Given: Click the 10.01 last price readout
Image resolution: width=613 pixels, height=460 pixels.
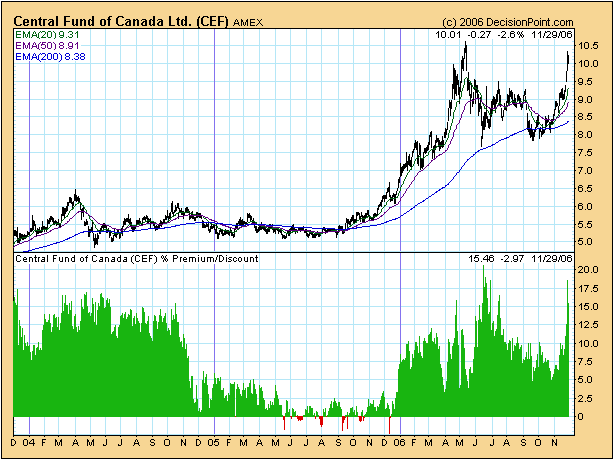Looking at the screenshot, I should click(448, 35).
